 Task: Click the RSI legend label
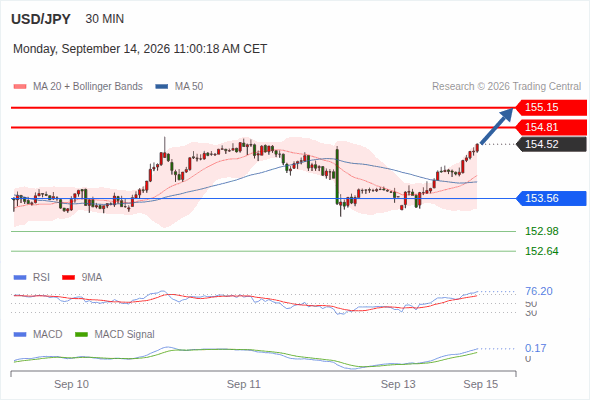coord(41,278)
